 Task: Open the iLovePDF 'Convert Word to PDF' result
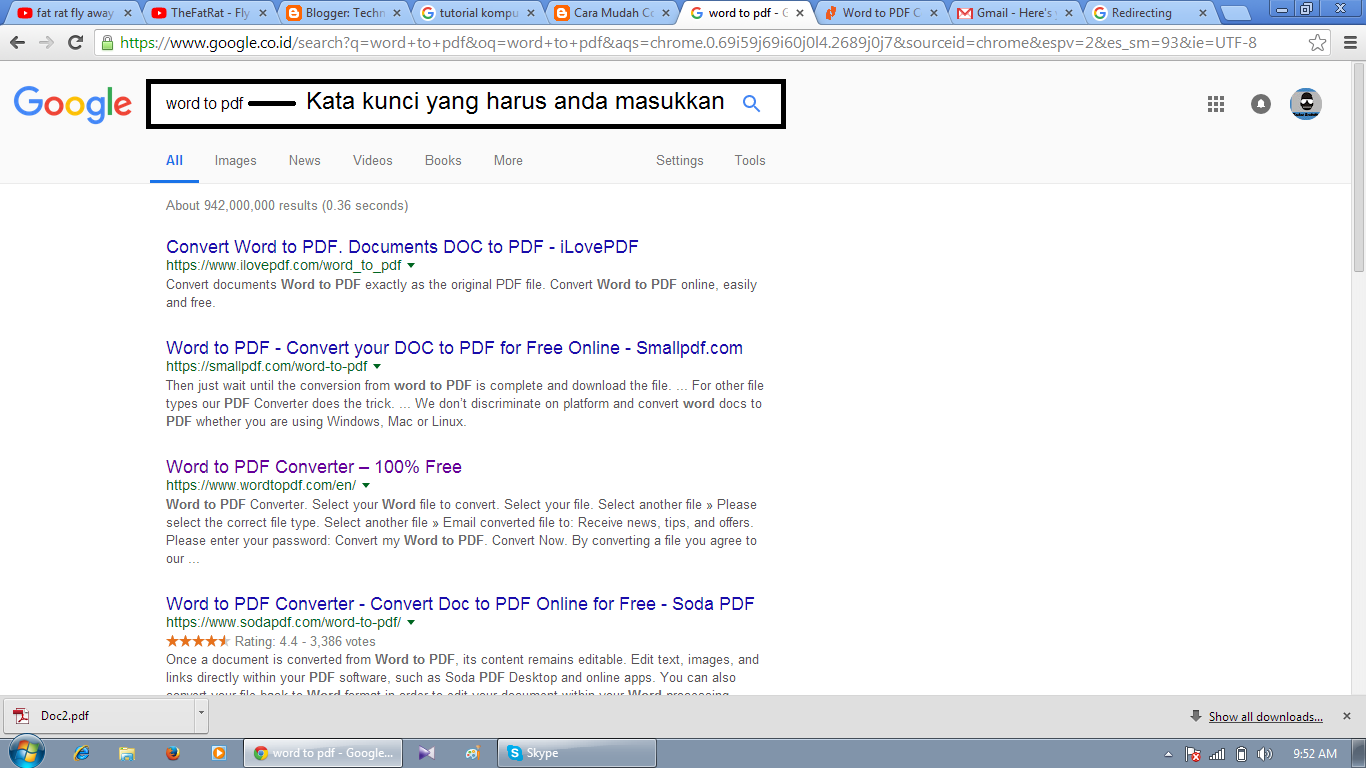coord(402,247)
